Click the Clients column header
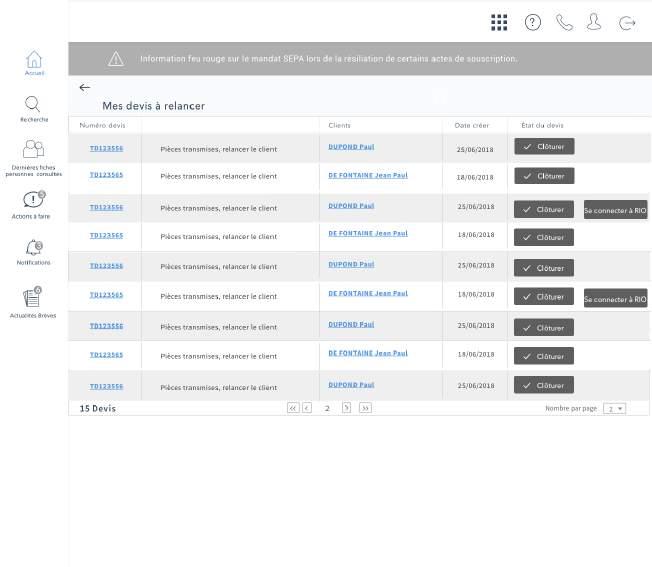The width and height of the screenshot is (652, 567). [x=339, y=125]
